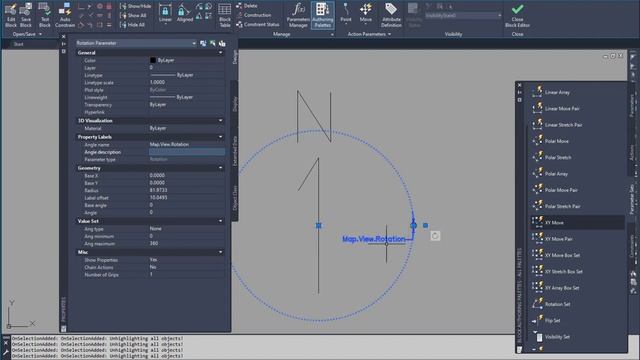Screen dimensions: 640x360
Task: Click the Angle description input field
Action: pyautogui.click(x=187, y=152)
